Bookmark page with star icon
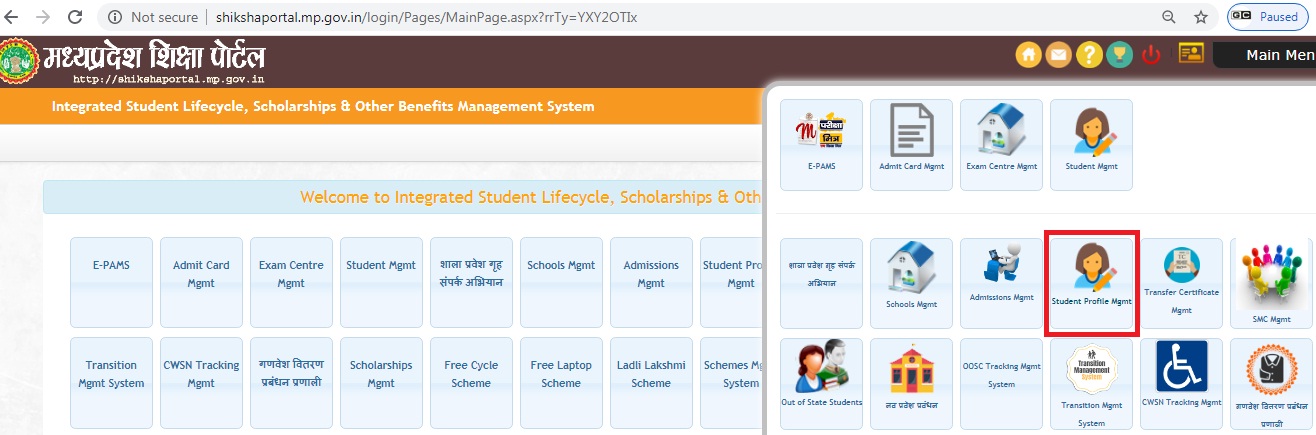Image resolution: width=1316 pixels, height=435 pixels. (1201, 17)
